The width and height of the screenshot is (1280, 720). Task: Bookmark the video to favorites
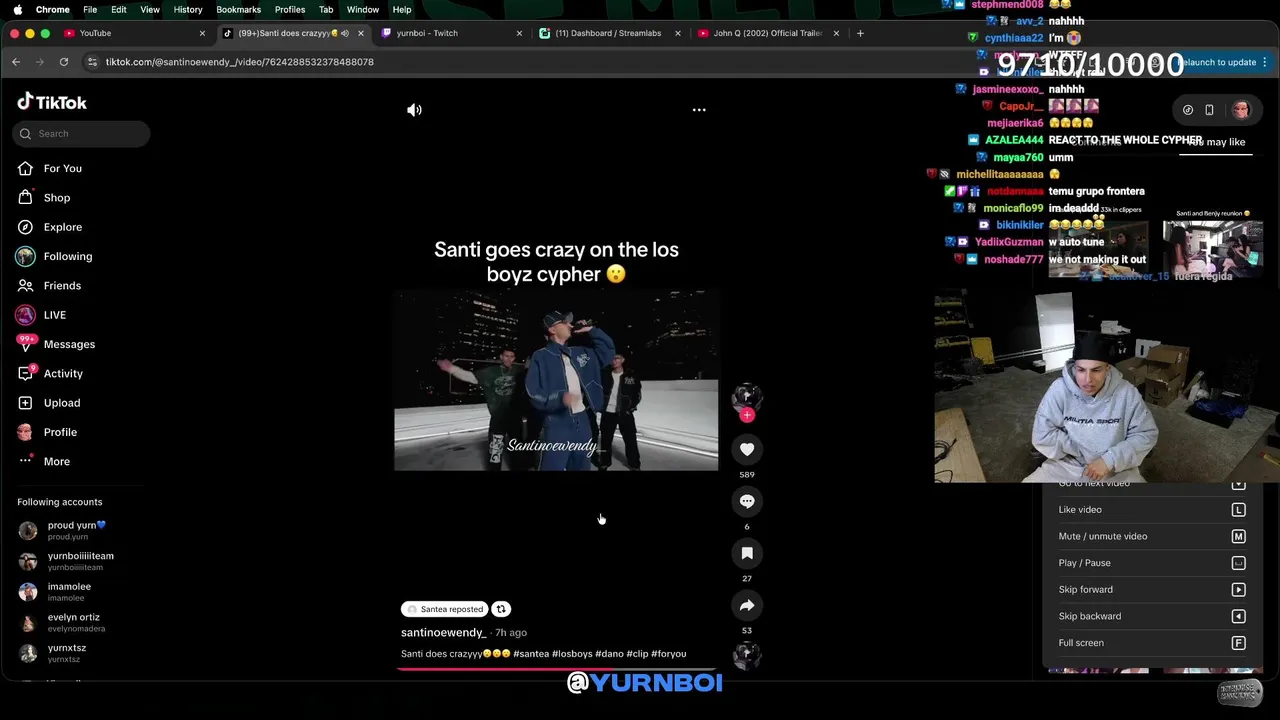747,553
